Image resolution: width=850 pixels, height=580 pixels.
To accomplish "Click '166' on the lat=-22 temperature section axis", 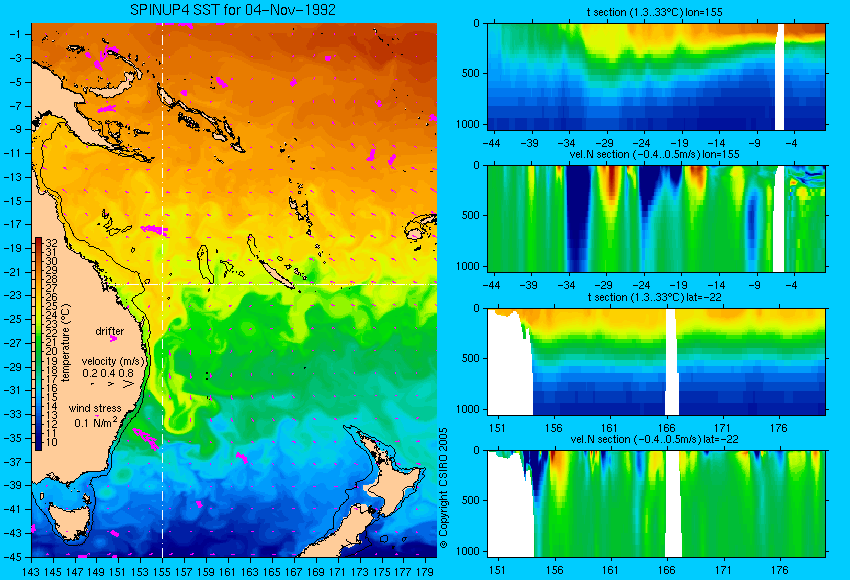I will (666, 428).
